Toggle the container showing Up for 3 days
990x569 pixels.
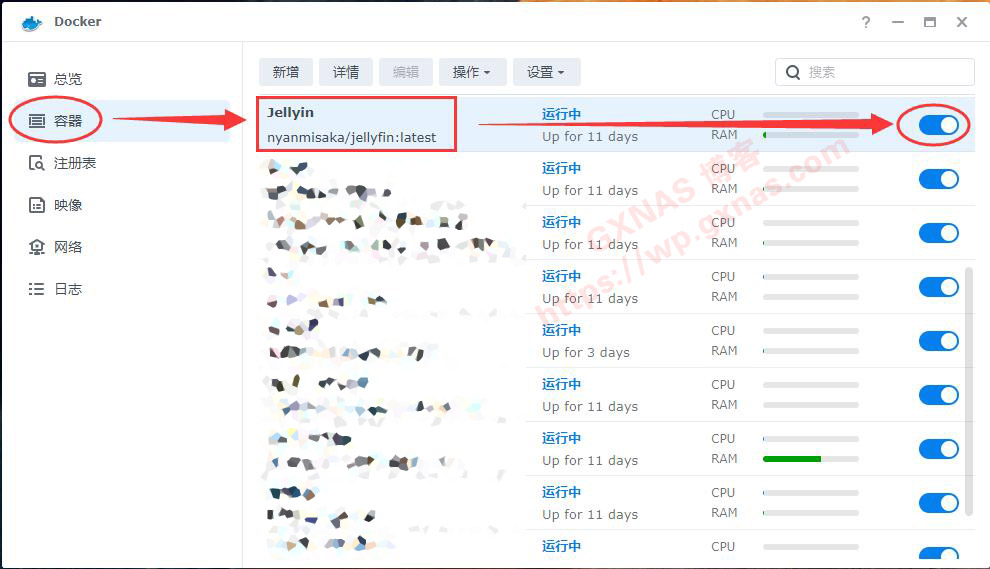click(938, 341)
